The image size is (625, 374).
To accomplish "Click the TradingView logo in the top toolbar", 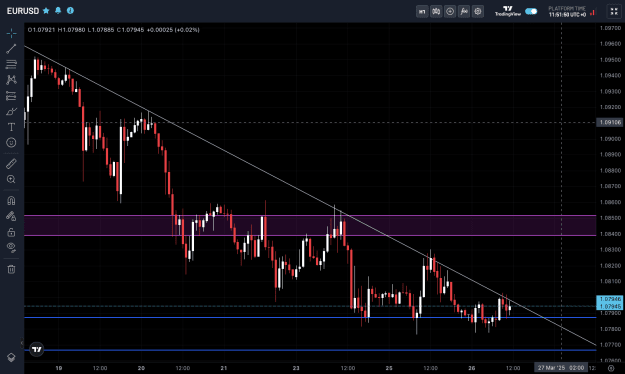I will coord(508,11).
